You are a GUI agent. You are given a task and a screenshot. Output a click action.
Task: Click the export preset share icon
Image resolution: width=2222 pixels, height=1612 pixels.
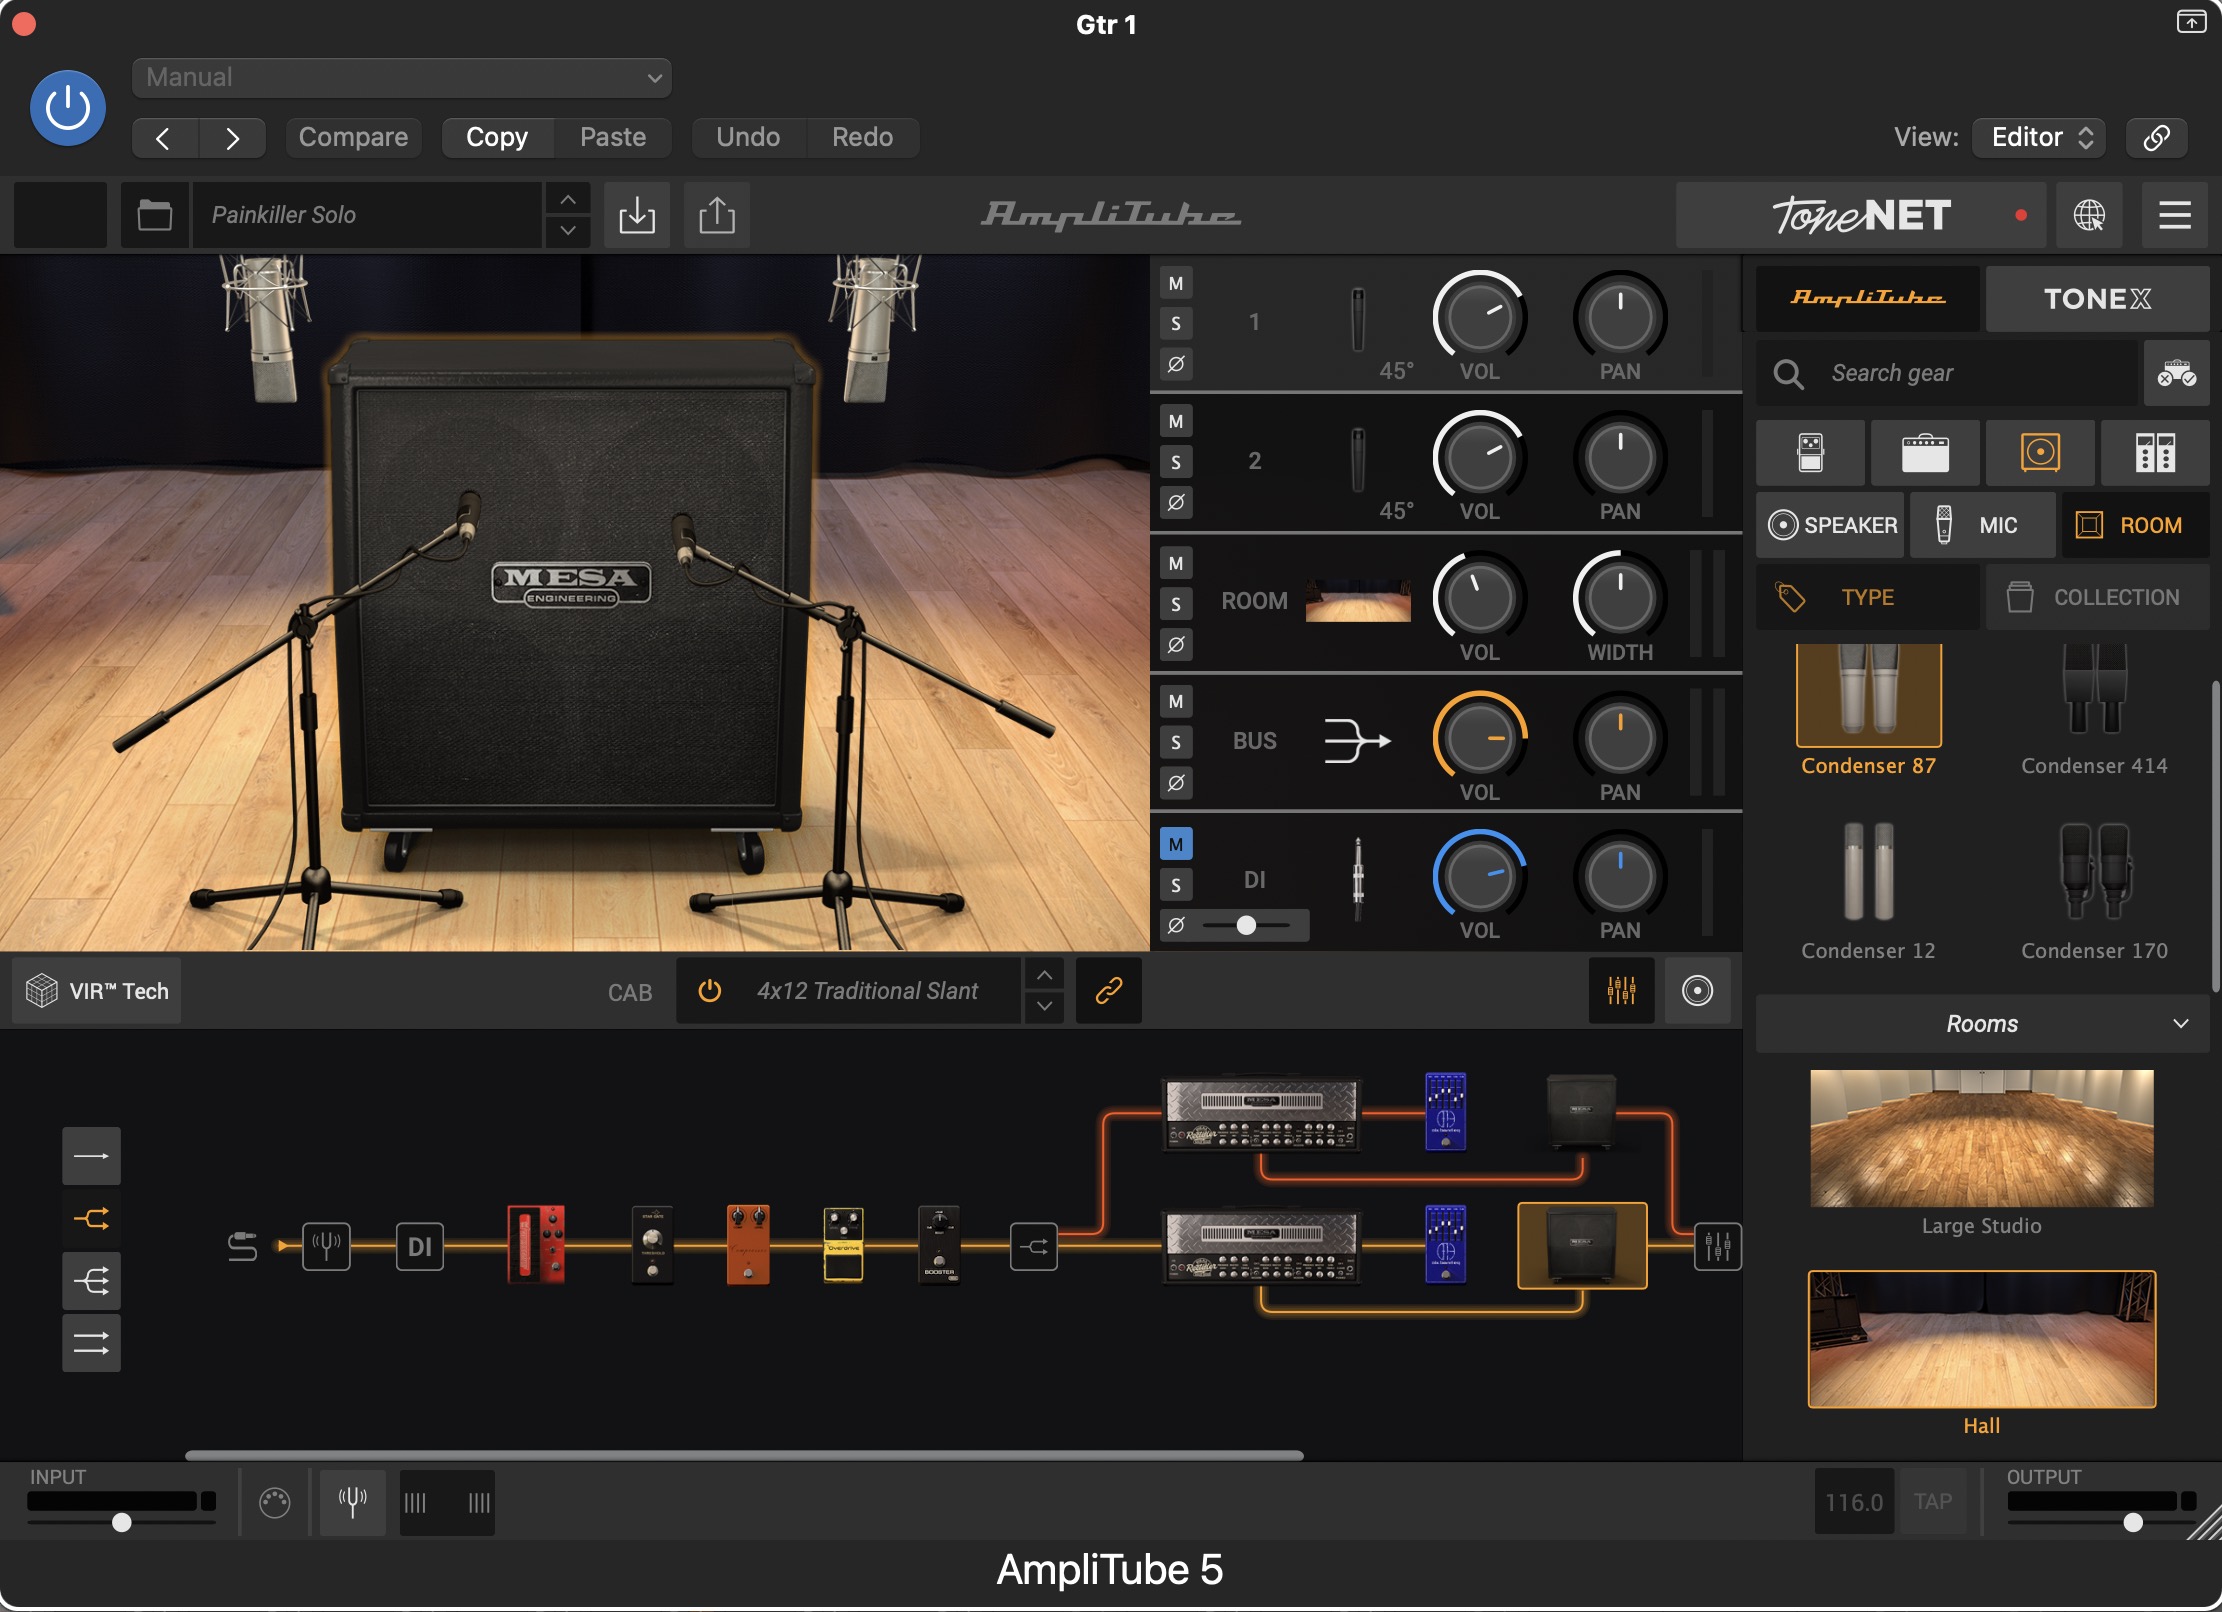pyautogui.click(x=716, y=215)
